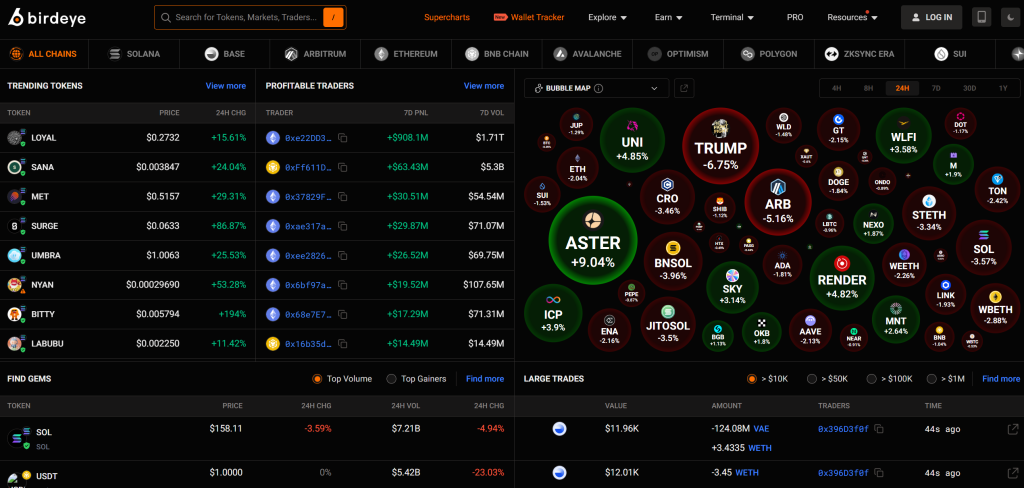Copy trader address 0xe22DD3 icon
The width and height of the screenshot is (1024, 488).
342,137
